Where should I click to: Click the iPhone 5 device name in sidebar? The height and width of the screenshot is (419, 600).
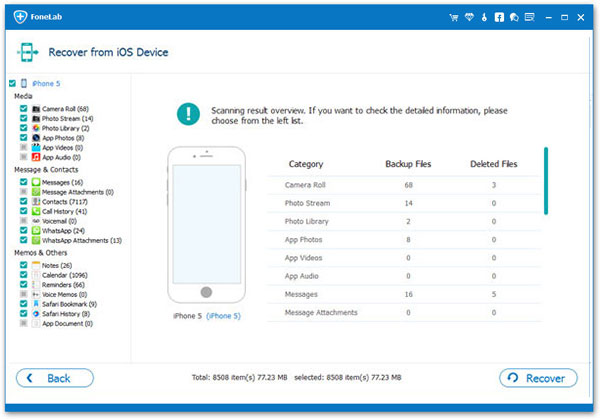tap(46, 83)
